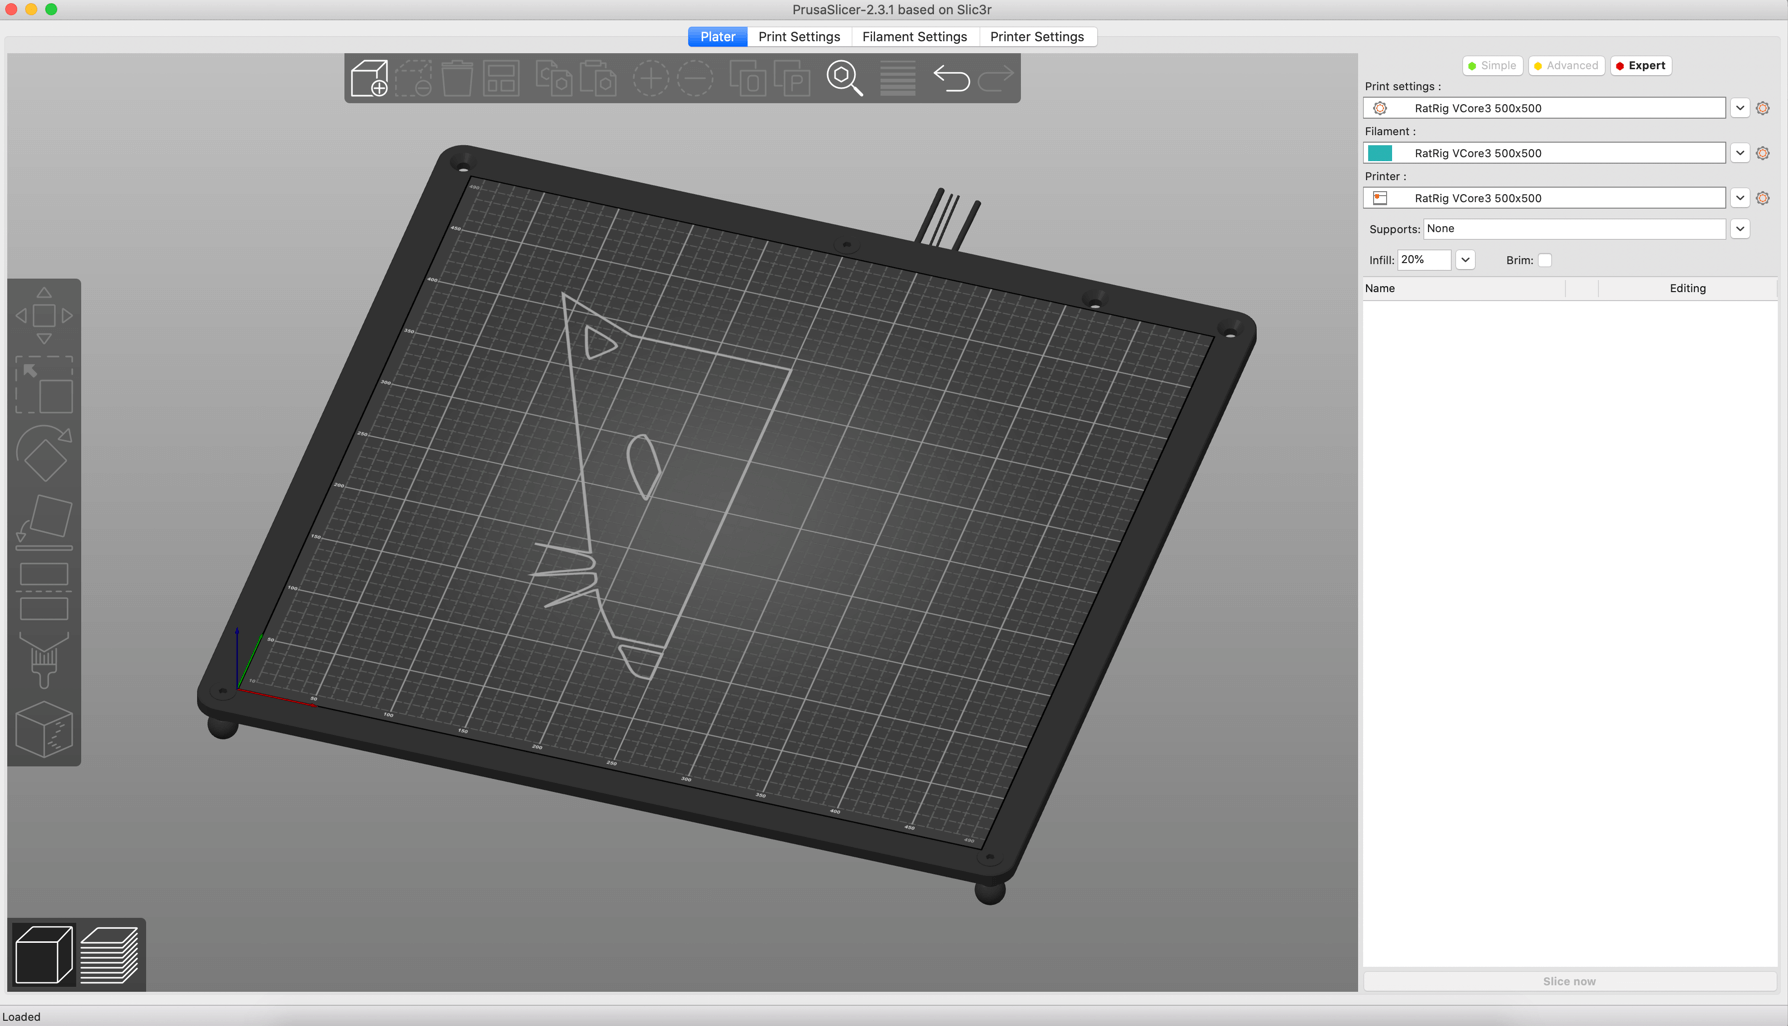Expand the Filament preset dropdown
The width and height of the screenshot is (1789, 1026).
1740,153
